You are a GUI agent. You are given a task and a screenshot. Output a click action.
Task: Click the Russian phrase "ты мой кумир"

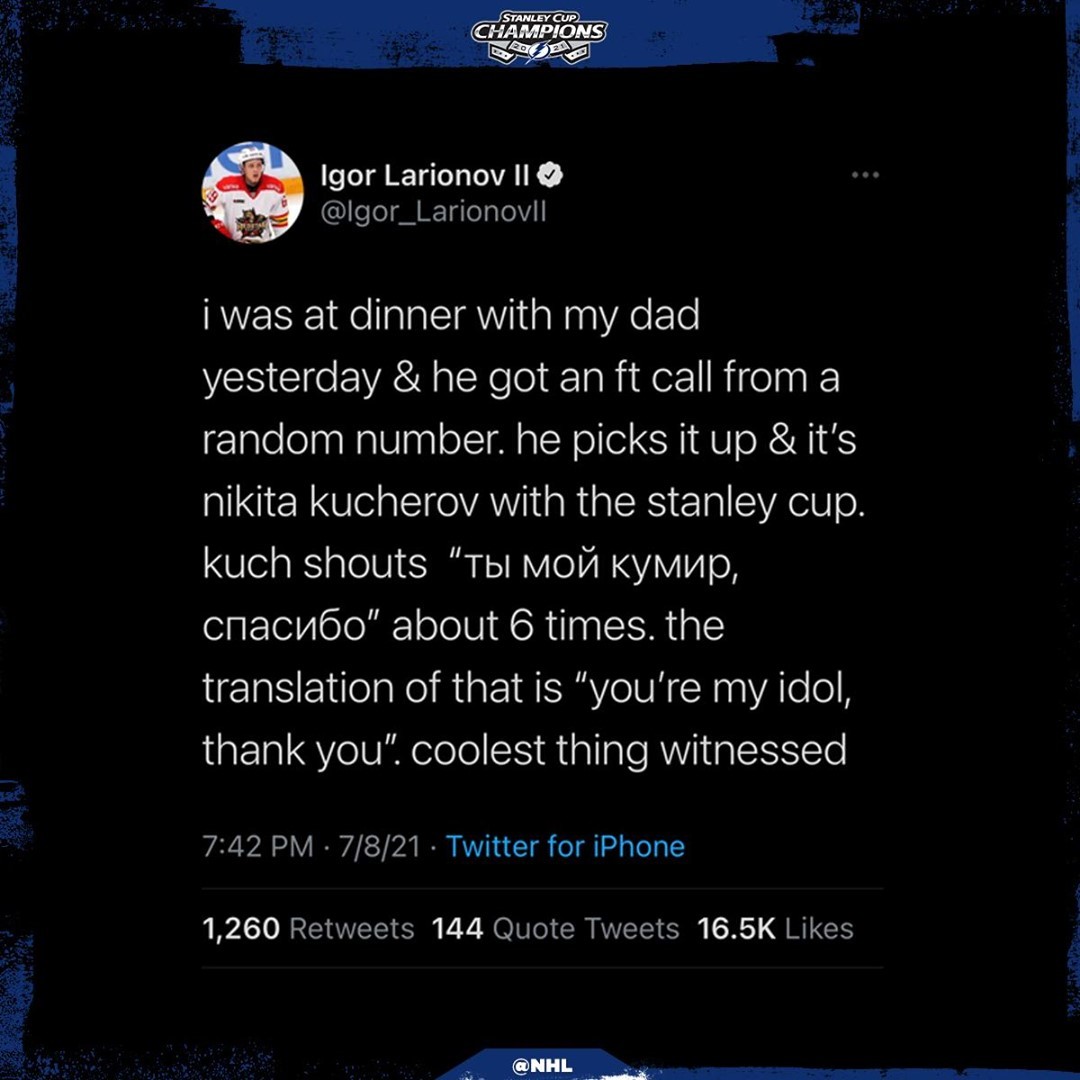coord(598,564)
